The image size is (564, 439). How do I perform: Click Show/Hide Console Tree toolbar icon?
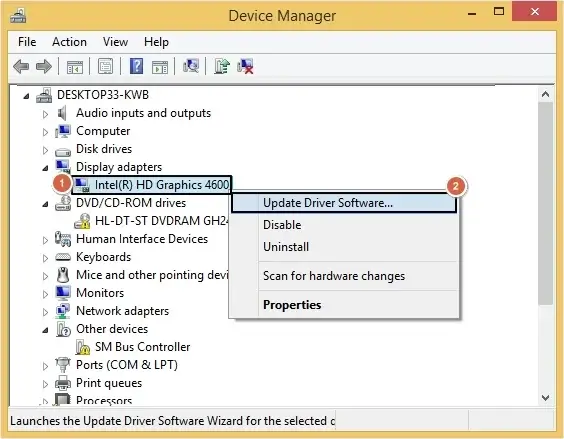point(75,67)
